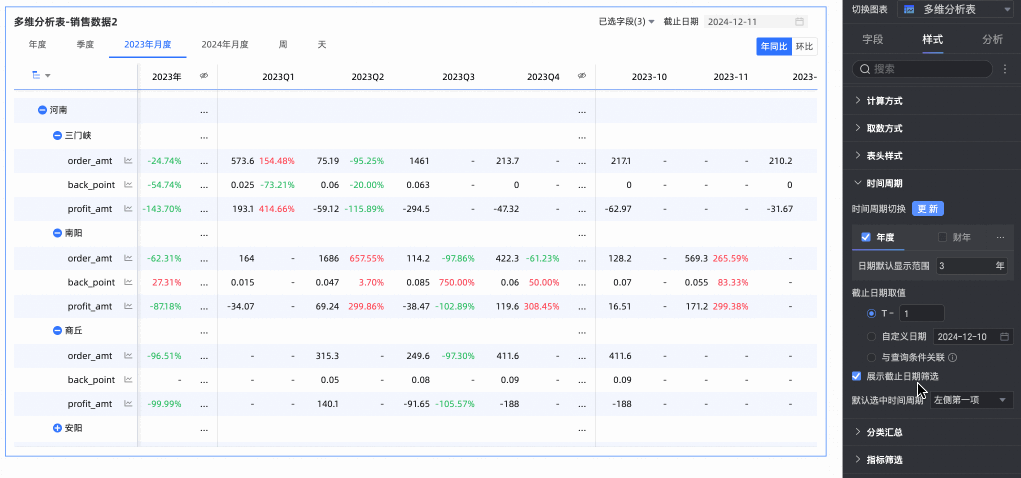Open calendar icon in 截止日期 date field
The image size is (1021, 478).
tap(799, 21)
